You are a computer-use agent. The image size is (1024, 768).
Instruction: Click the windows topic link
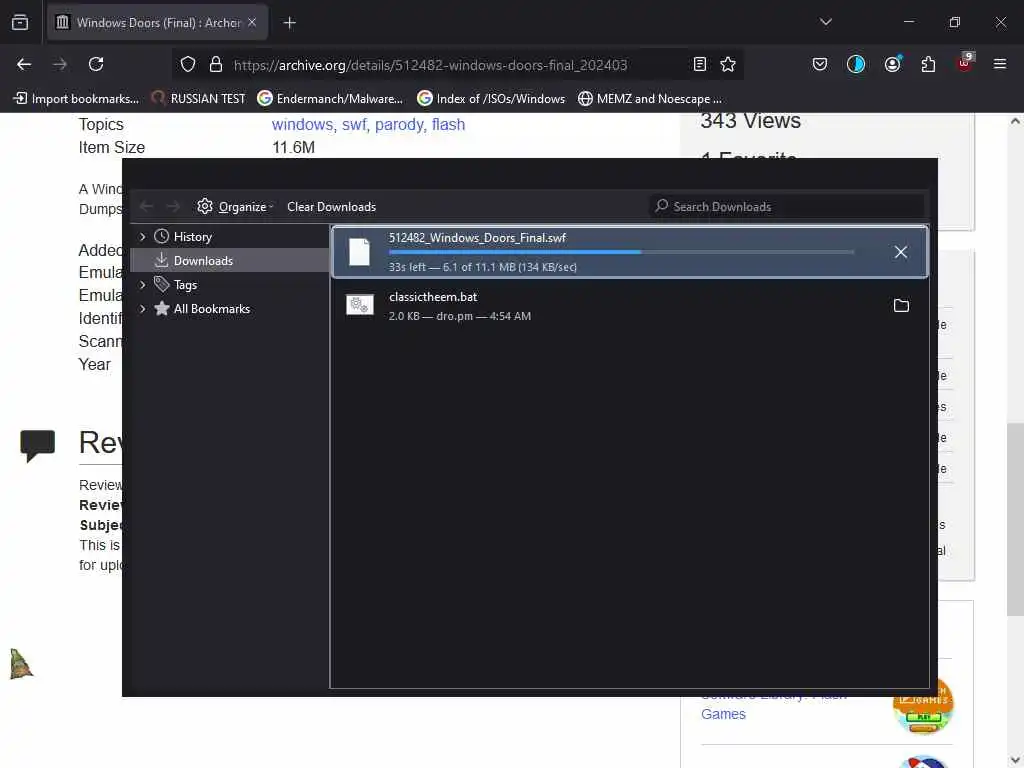click(x=302, y=124)
